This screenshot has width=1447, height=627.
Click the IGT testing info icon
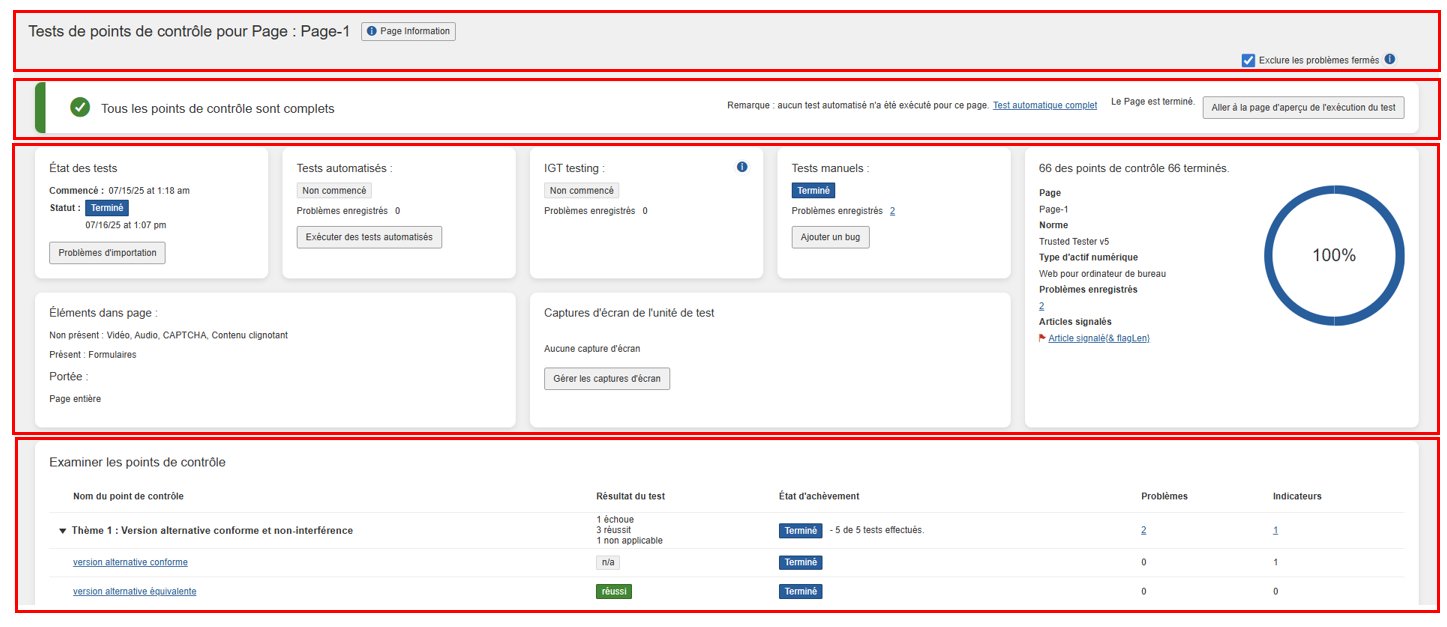pyautogui.click(x=742, y=167)
